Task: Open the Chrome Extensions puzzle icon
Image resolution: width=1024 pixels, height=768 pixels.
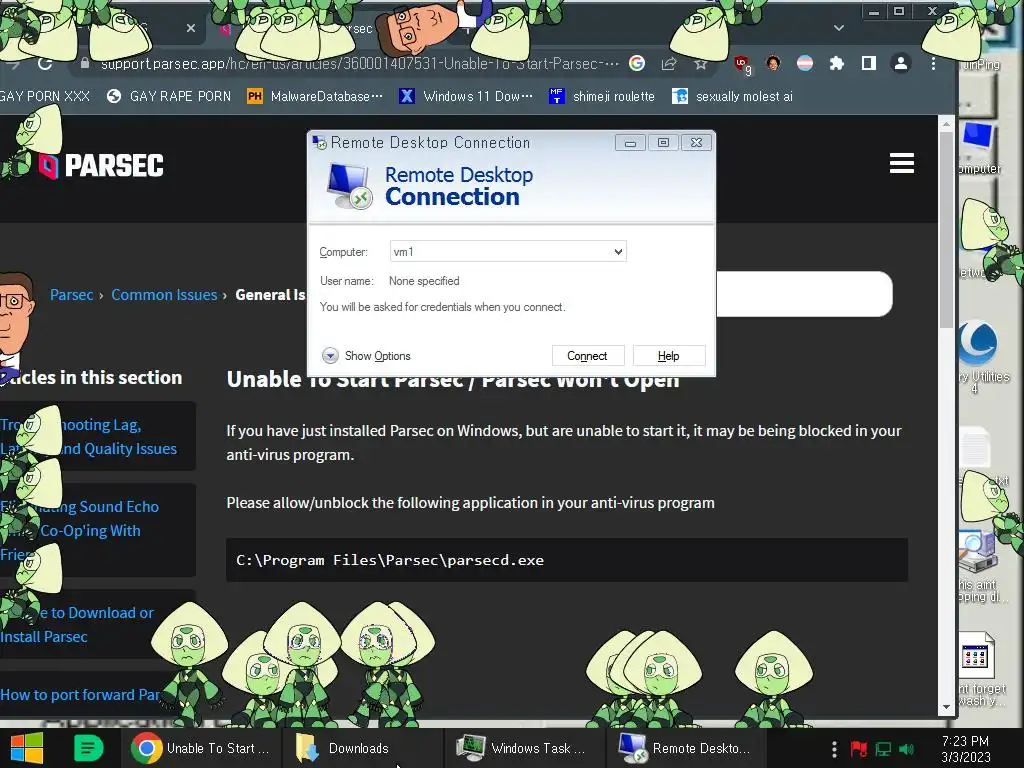Action: click(837, 63)
